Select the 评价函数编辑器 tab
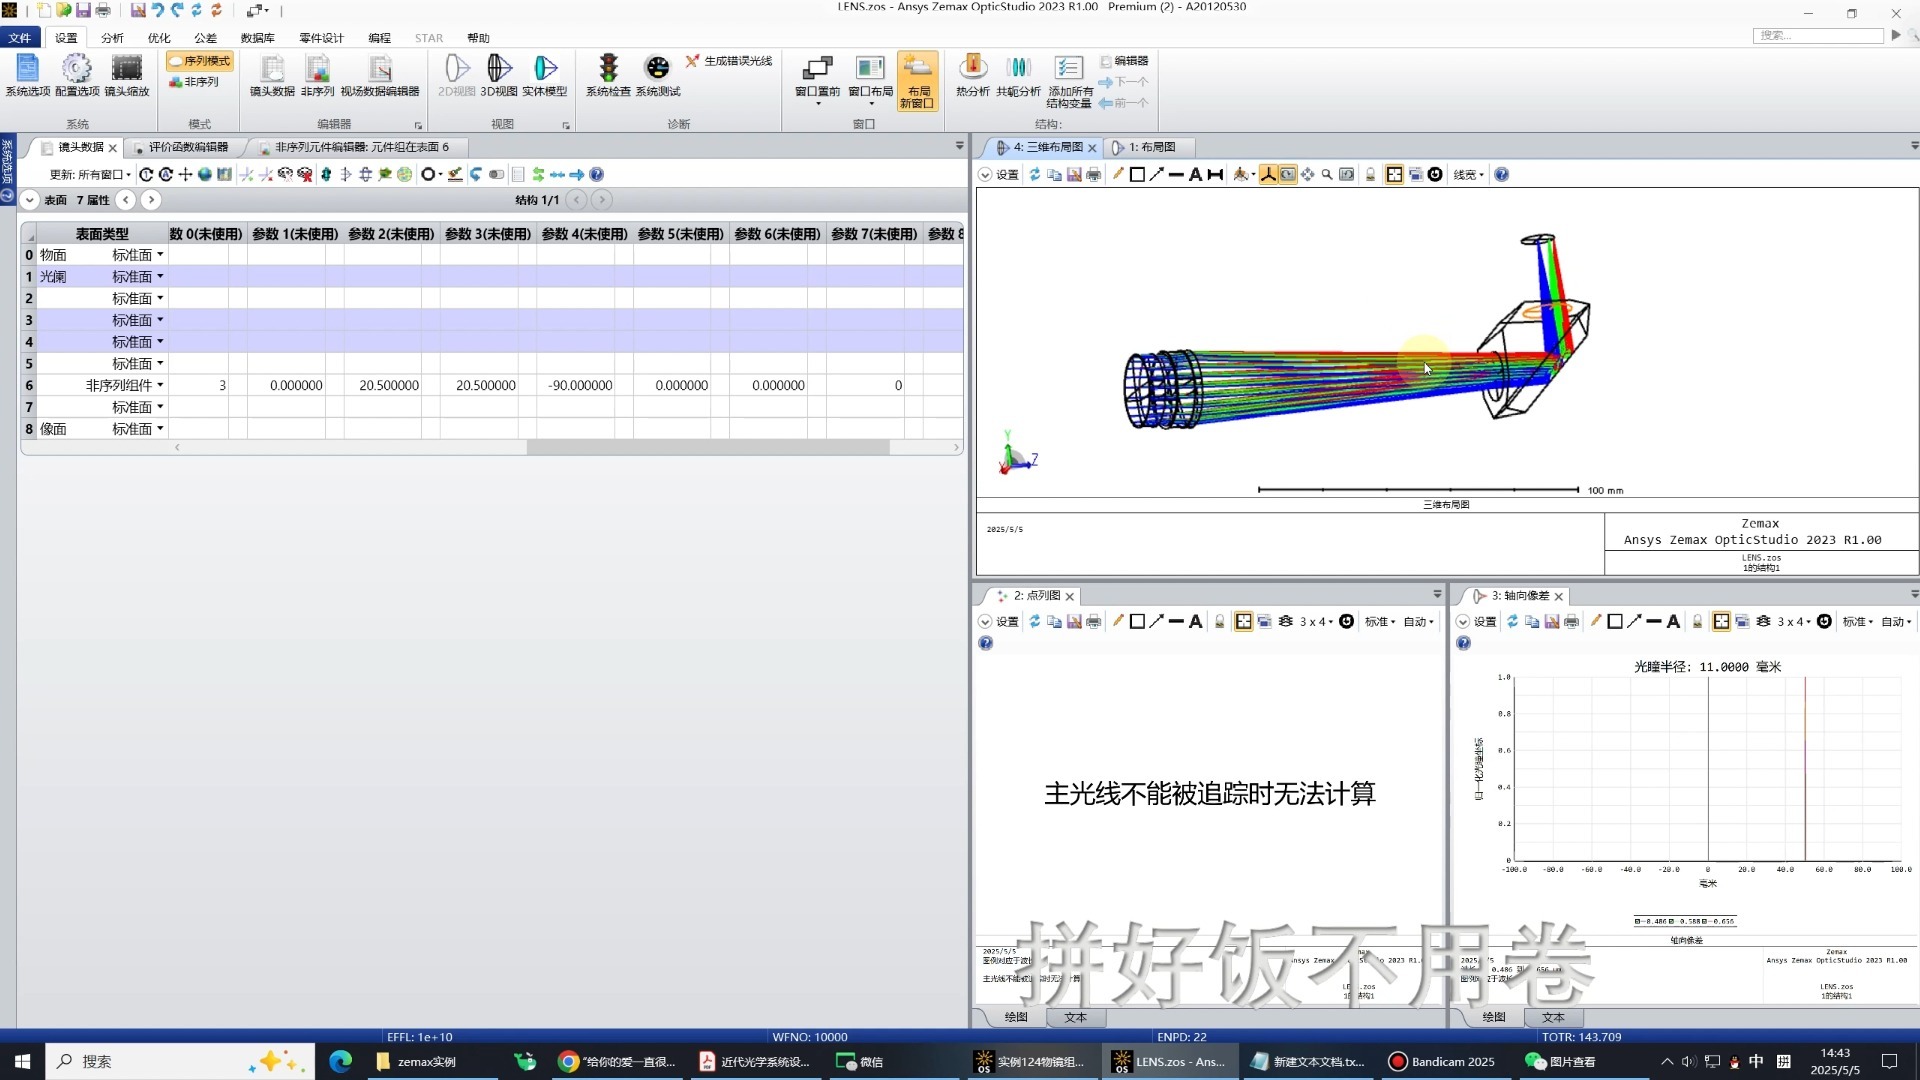The image size is (1920, 1080). pos(189,147)
